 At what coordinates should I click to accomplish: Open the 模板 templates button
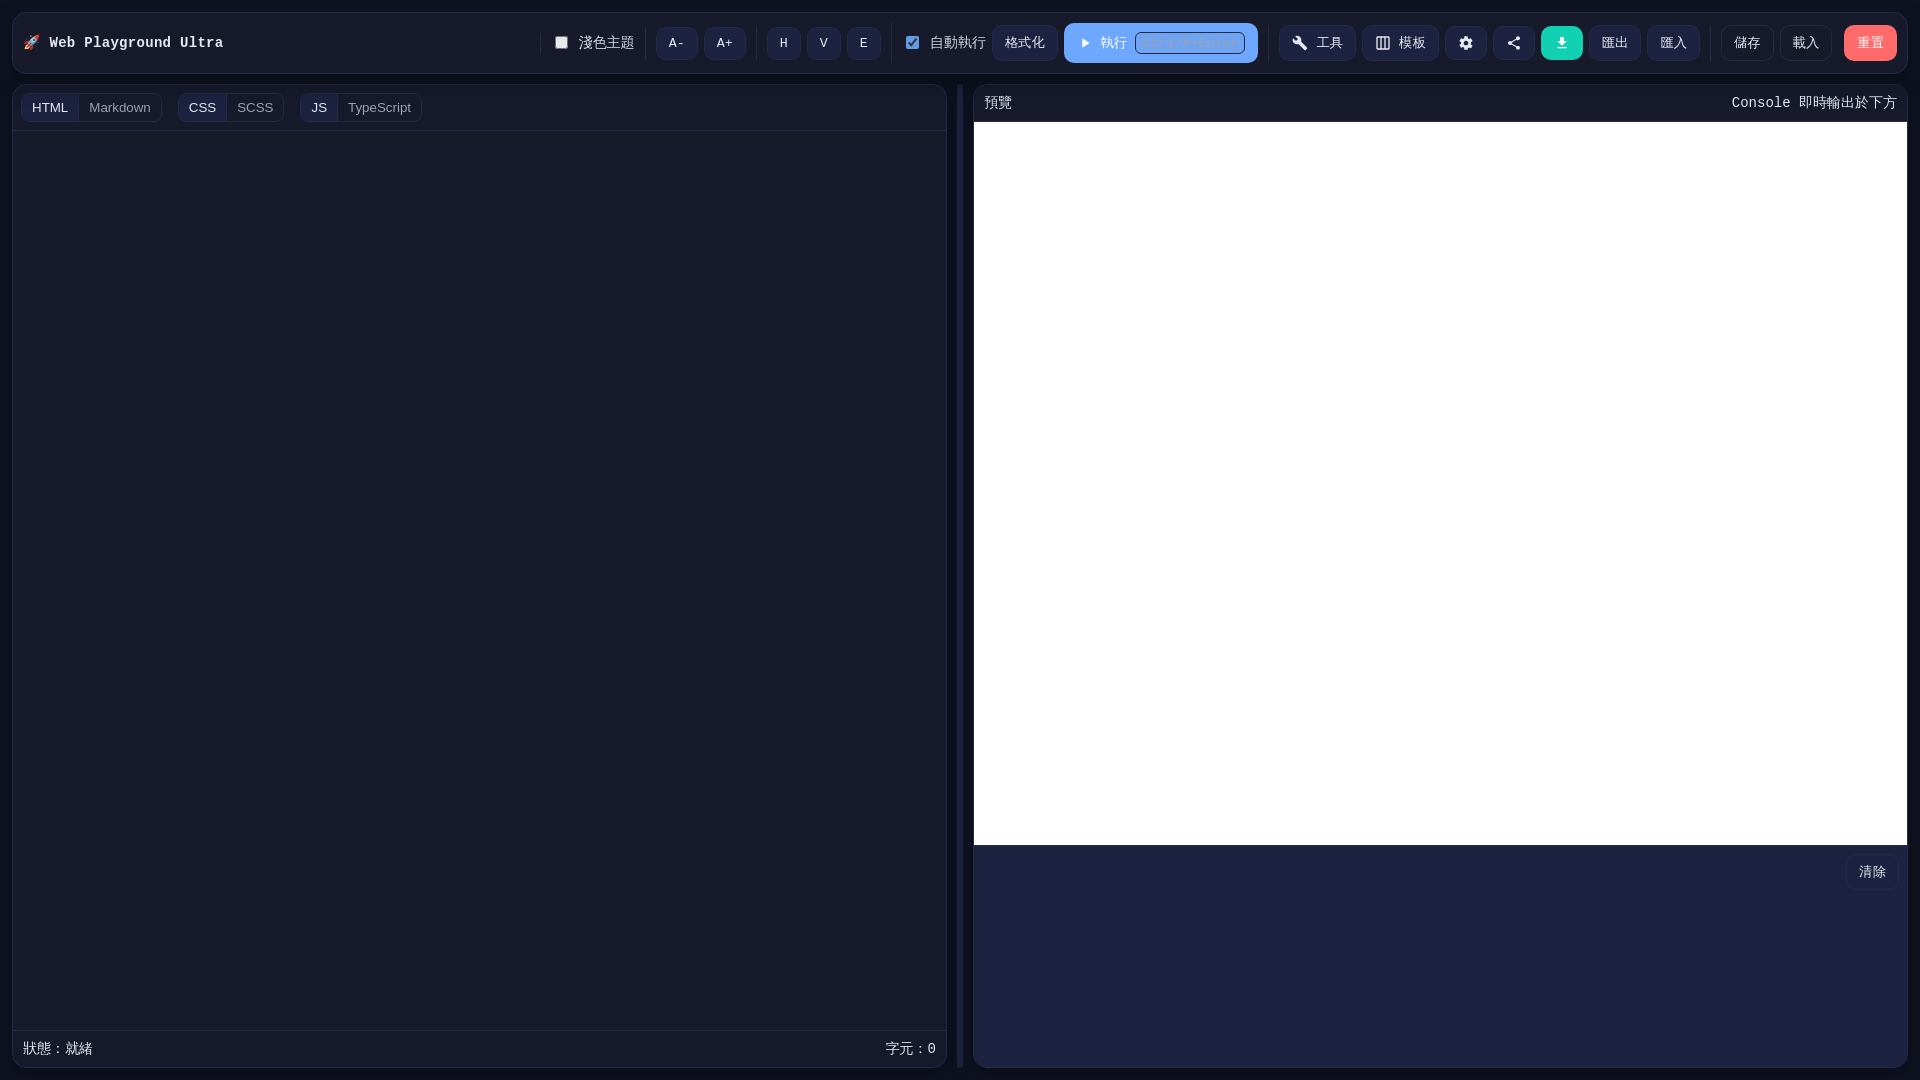pos(1400,43)
